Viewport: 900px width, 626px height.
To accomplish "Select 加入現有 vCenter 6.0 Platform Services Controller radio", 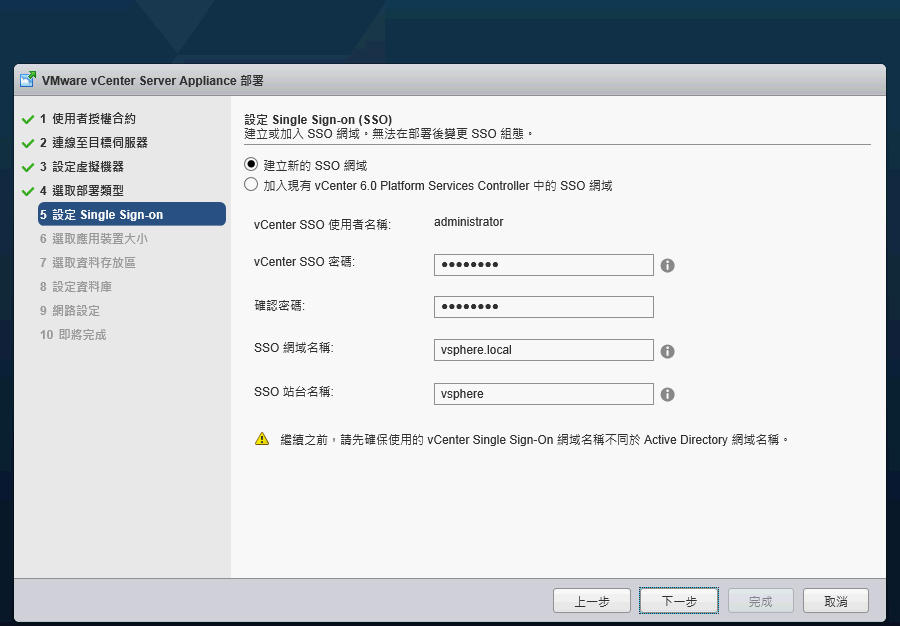I will 251,184.
